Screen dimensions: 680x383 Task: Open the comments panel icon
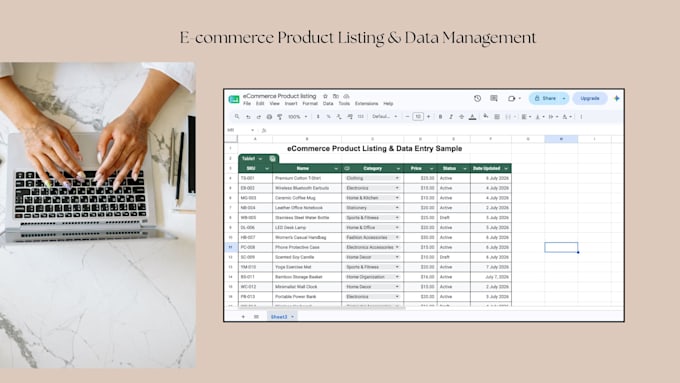pos(494,98)
